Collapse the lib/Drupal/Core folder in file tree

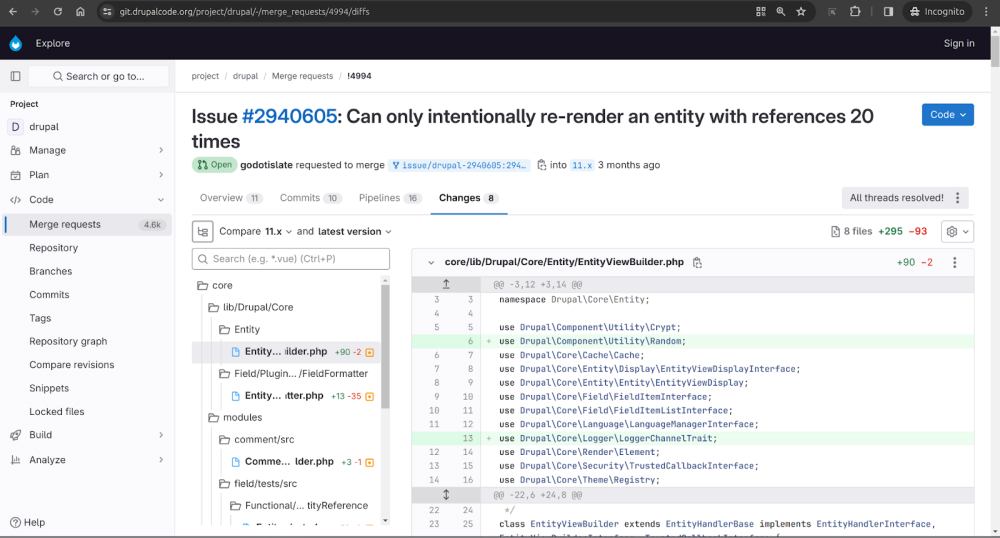(x=286, y=307)
